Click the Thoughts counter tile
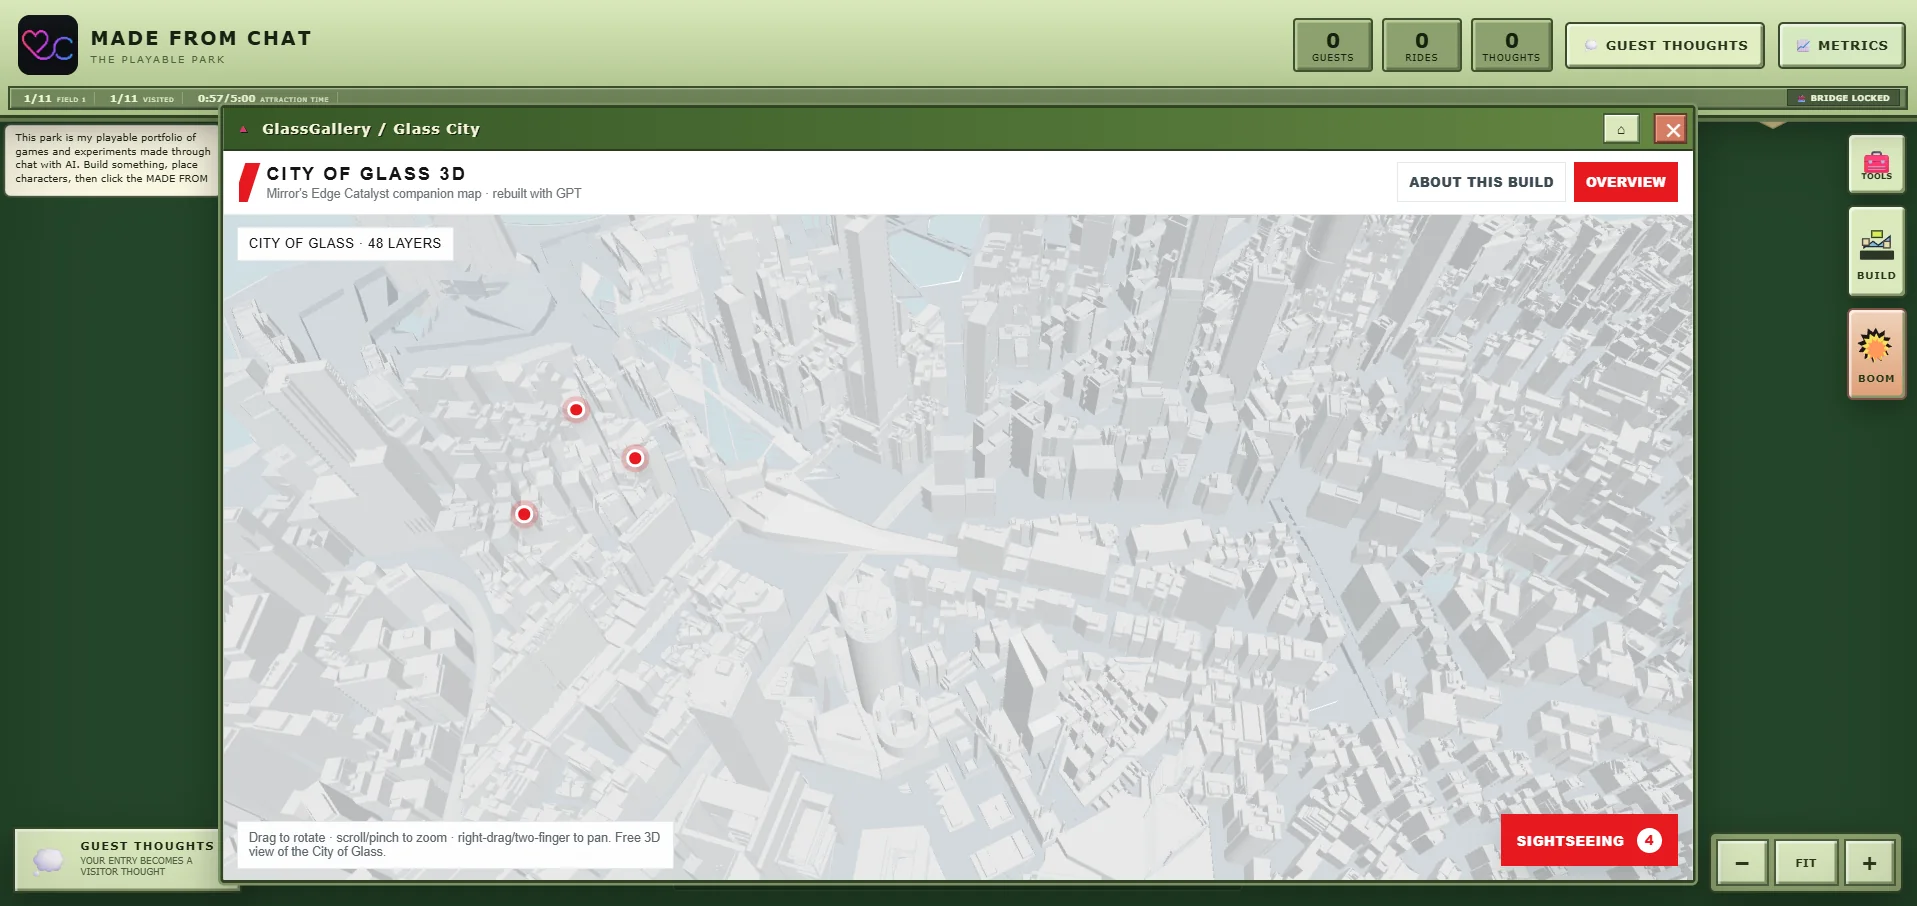 (1512, 45)
